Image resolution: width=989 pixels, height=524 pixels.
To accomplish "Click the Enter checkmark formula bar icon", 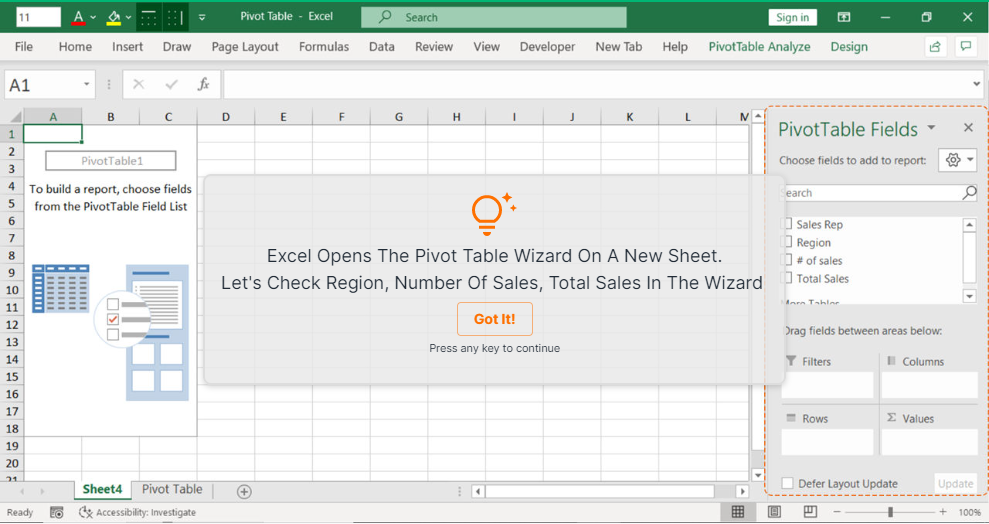I will tap(171, 84).
